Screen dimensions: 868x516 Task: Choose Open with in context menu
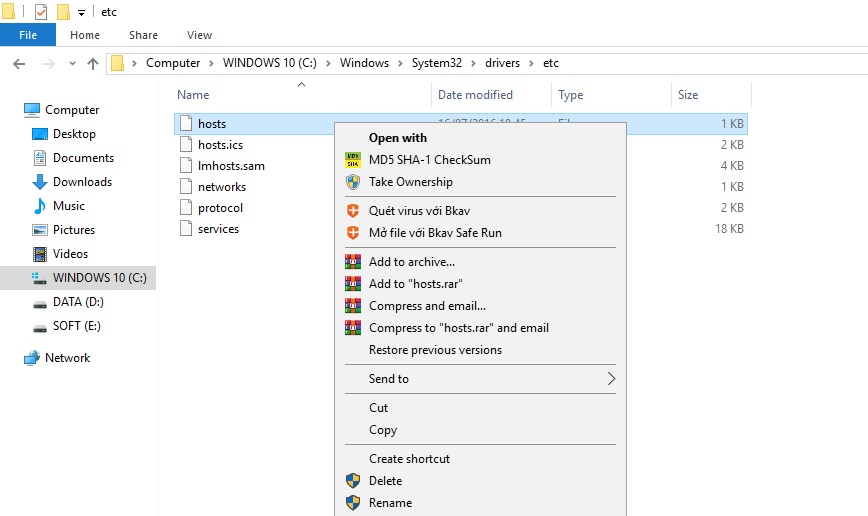[x=480, y=138]
